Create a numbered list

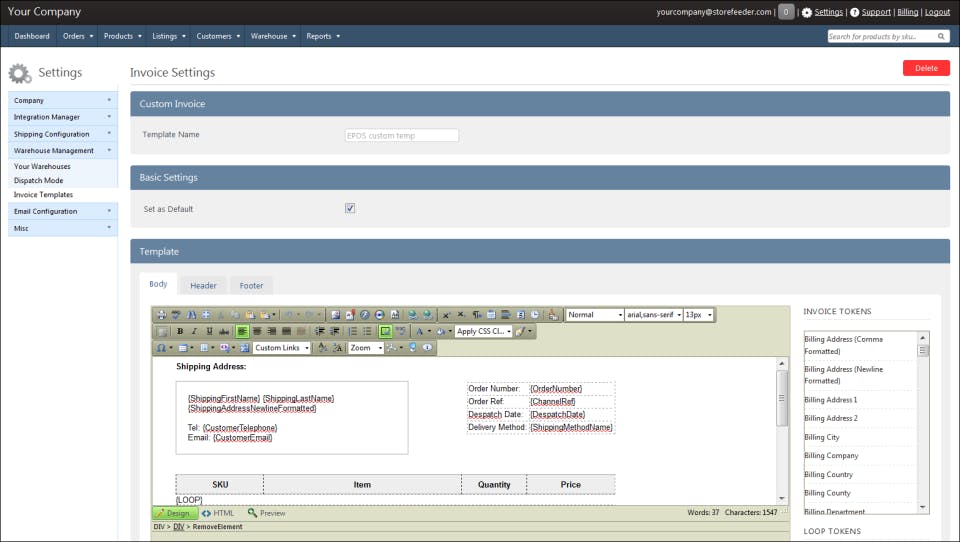pyautogui.click(x=353, y=331)
